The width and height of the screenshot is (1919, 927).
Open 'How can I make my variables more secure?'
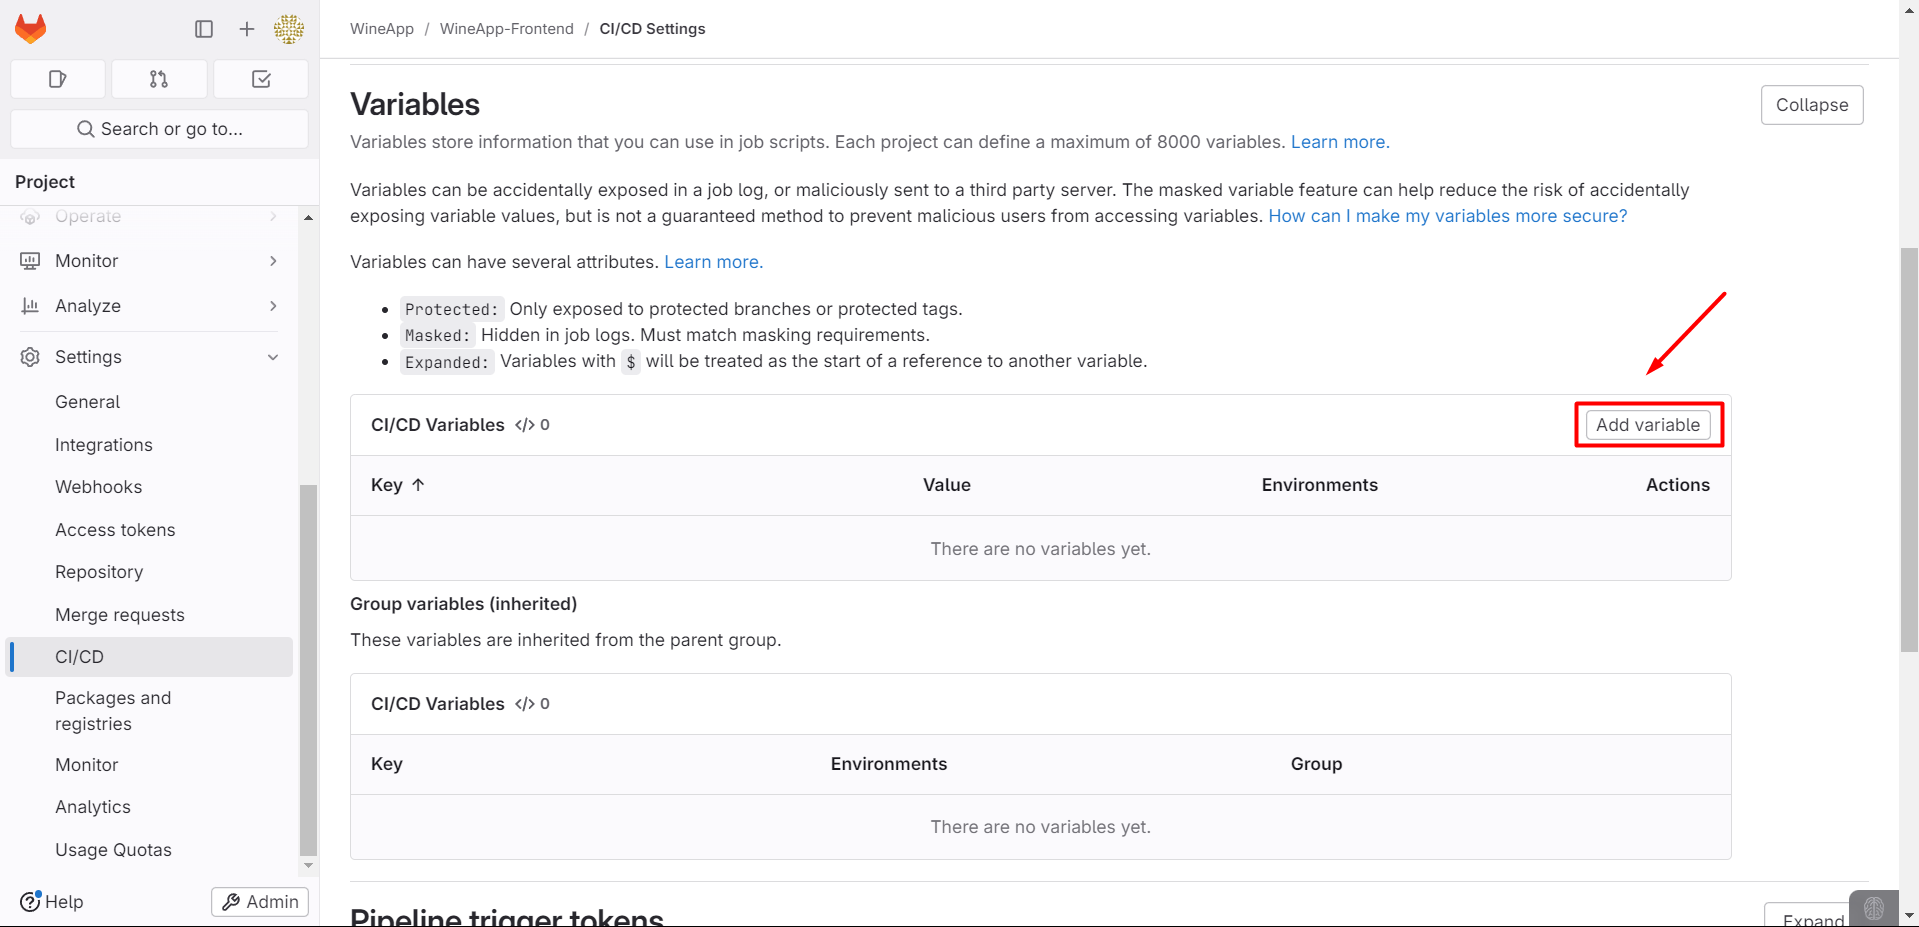1447,216
